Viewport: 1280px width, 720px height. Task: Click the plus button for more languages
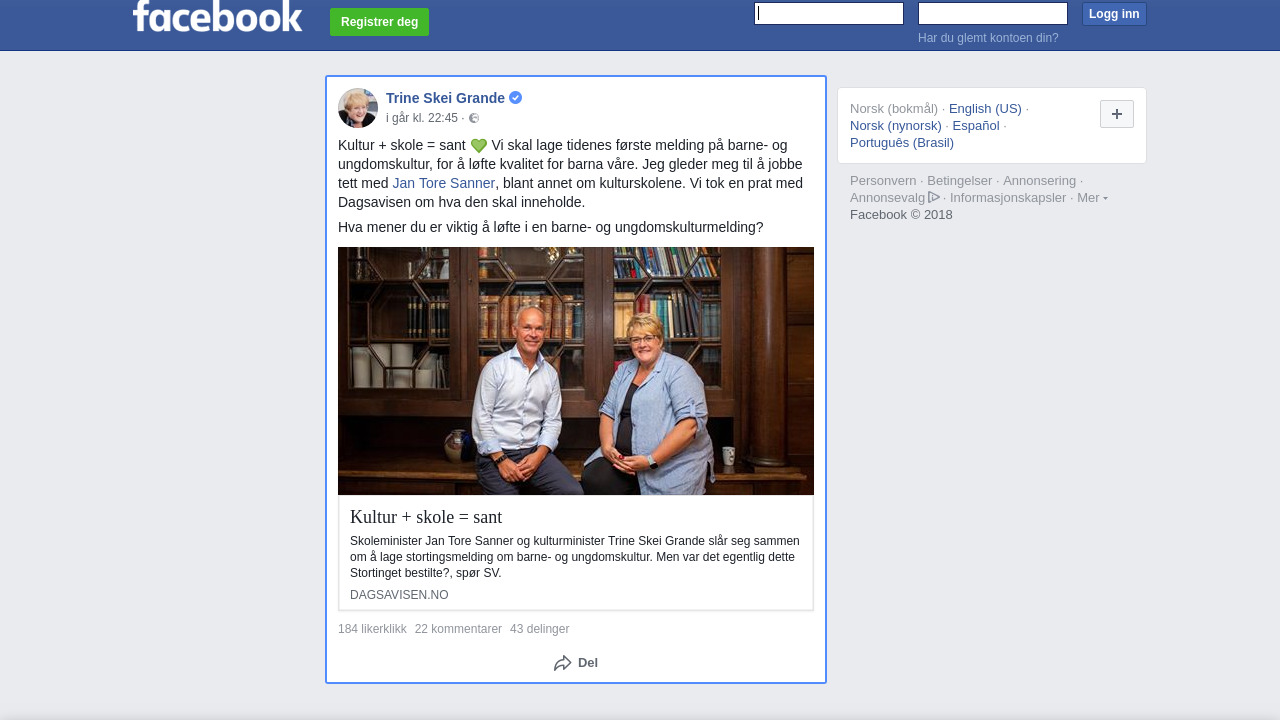pyautogui.click(x=1117, y=114)
